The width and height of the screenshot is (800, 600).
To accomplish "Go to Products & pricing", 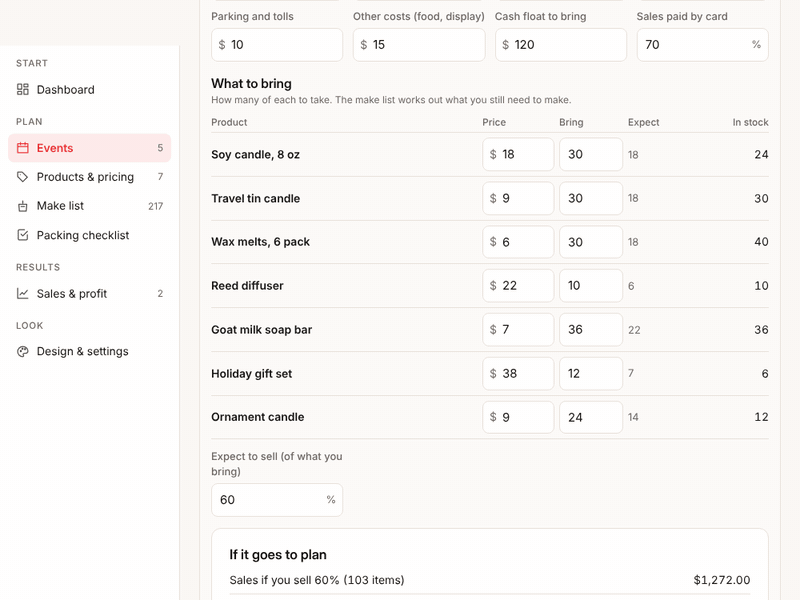I will tap(89, 177).
